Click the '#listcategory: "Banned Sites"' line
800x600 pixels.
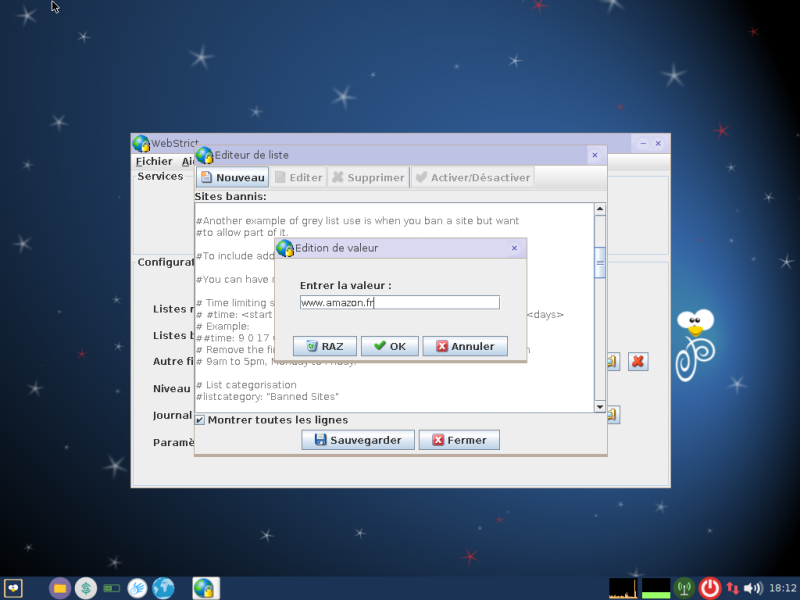(267, 396)
